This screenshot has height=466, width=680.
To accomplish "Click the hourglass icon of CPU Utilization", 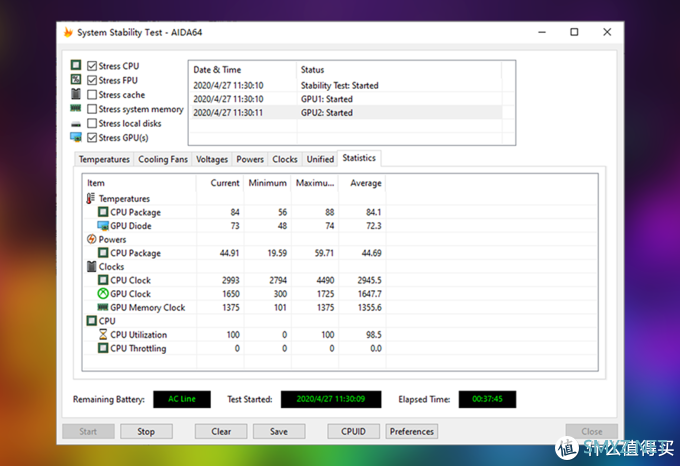I will point(103,334).
